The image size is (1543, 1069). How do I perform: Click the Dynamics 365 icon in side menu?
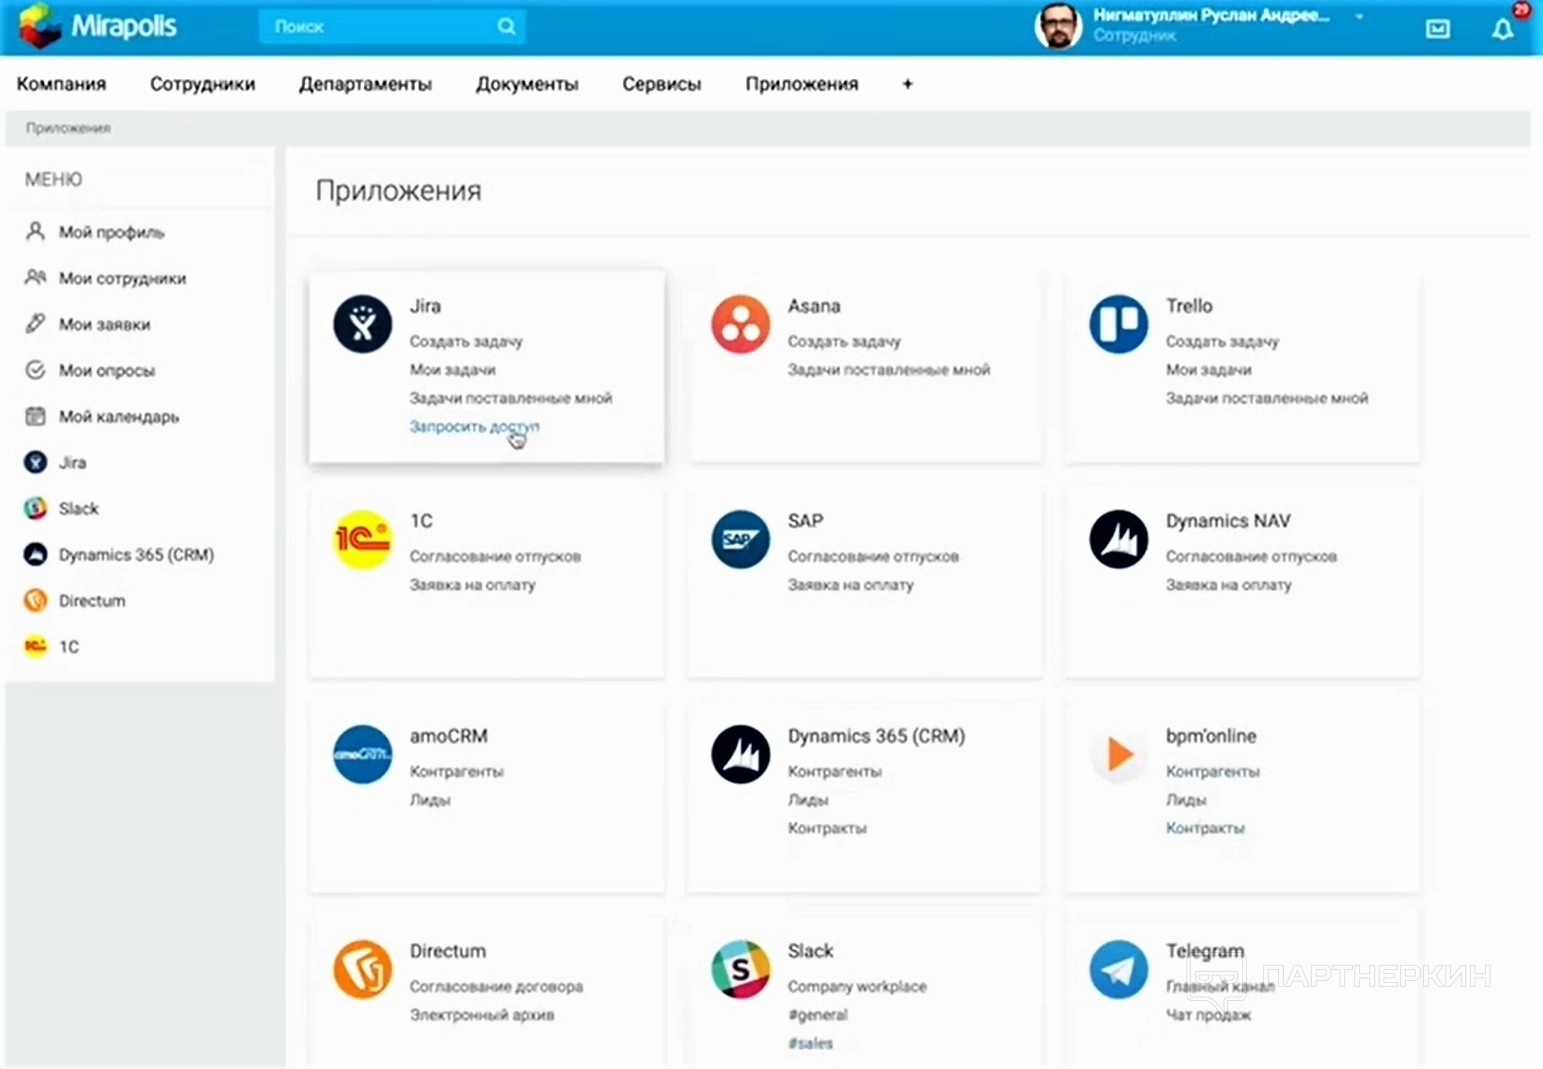[x=35, y=554]
